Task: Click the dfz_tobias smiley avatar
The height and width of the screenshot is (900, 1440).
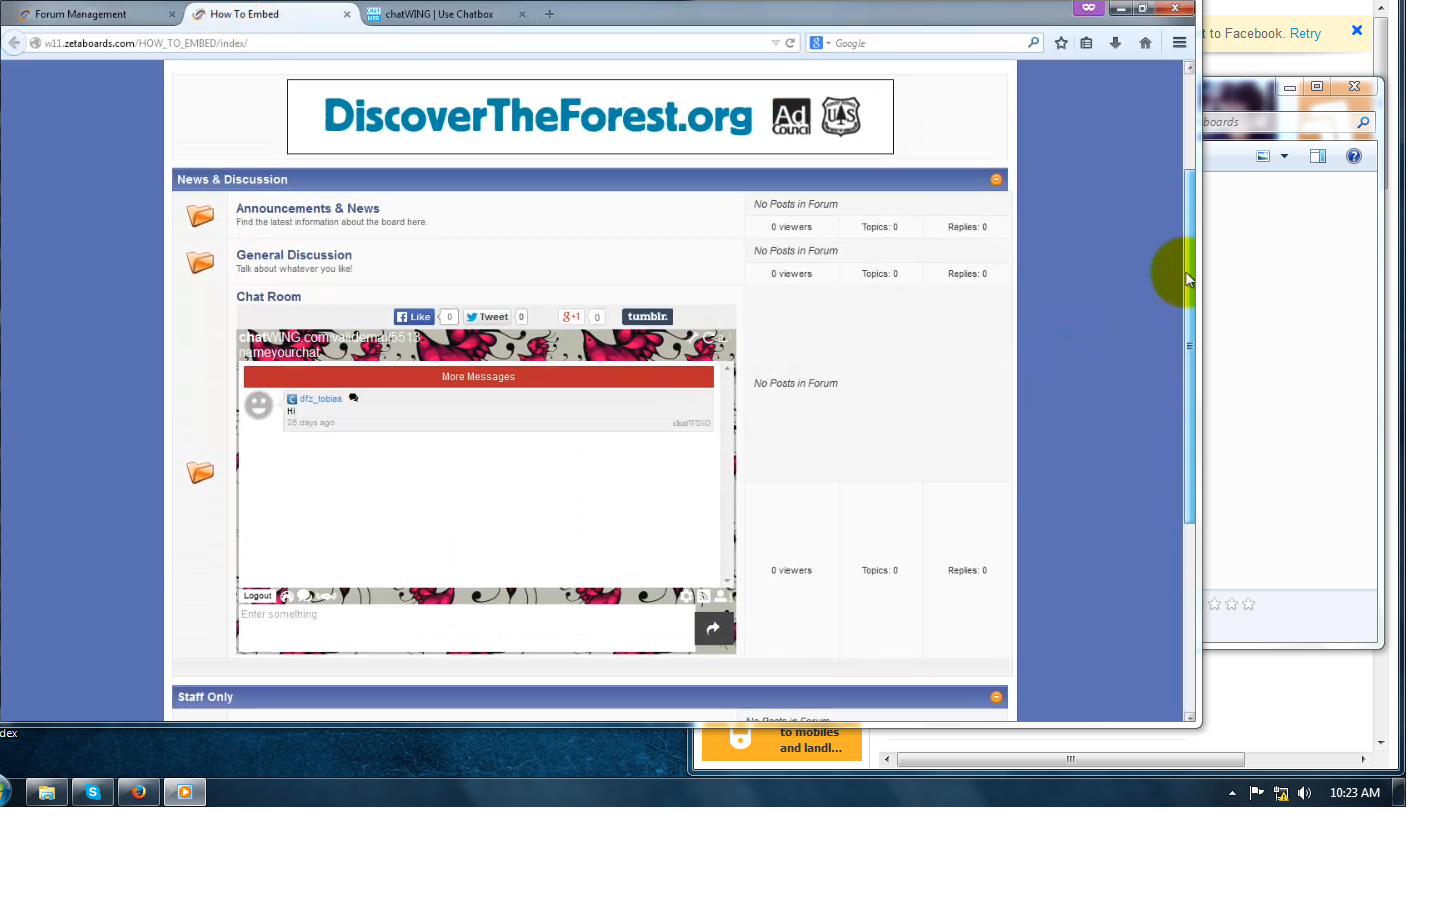Action: (259, 405)
